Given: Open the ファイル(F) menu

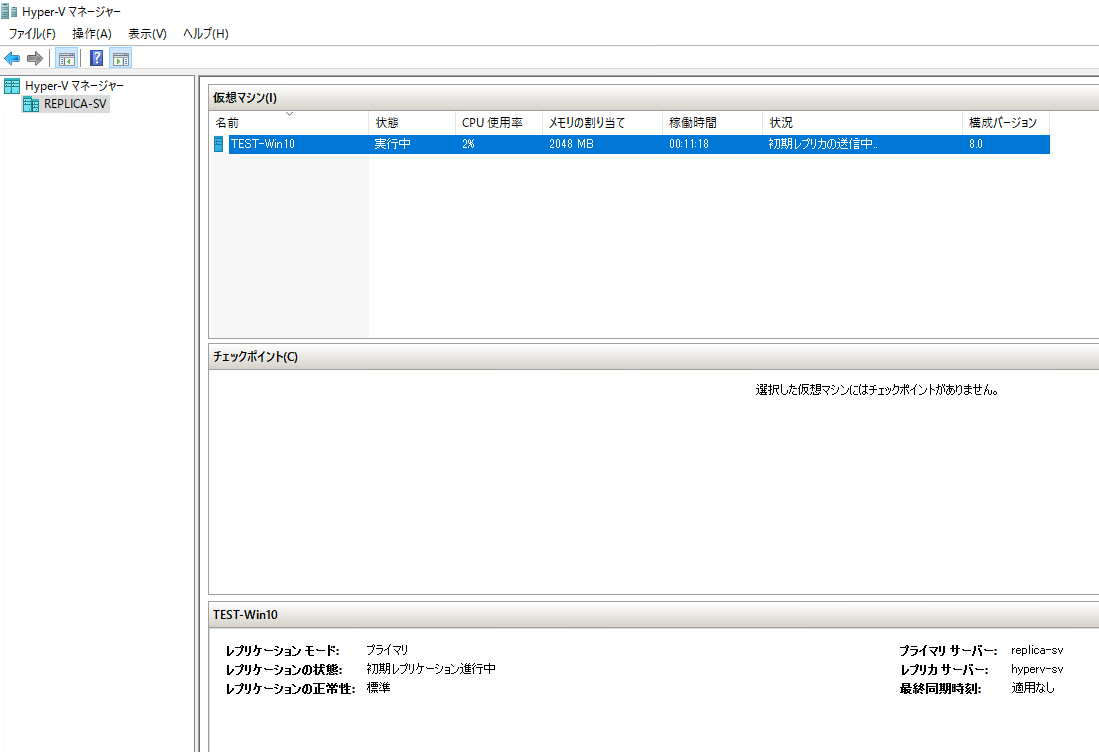Looking at the screenshot, I should tap(32, 34).
